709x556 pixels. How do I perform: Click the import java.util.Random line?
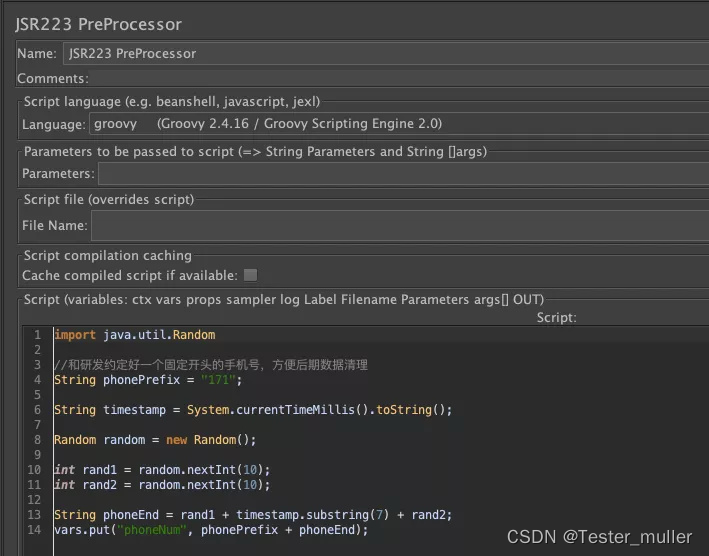click(135, 335)
